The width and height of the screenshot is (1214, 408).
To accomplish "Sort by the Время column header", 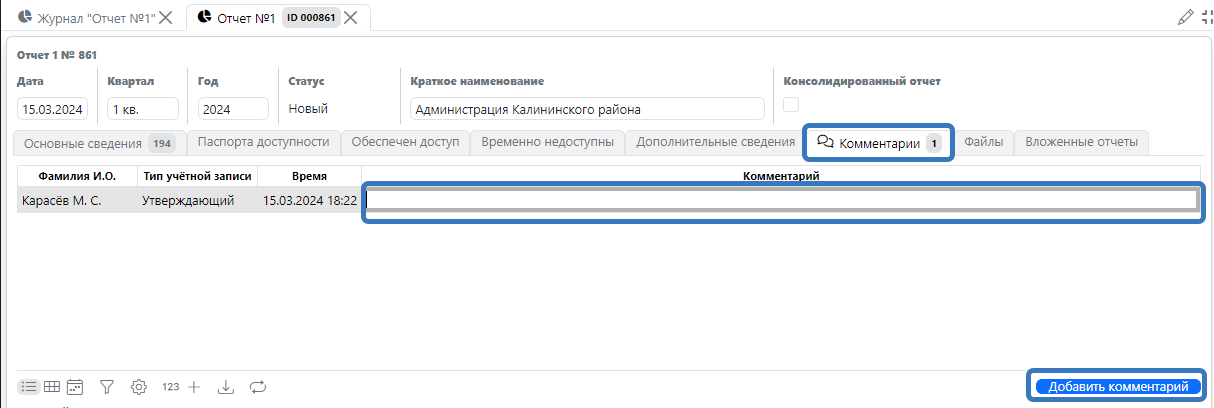I will pos(309,176).
